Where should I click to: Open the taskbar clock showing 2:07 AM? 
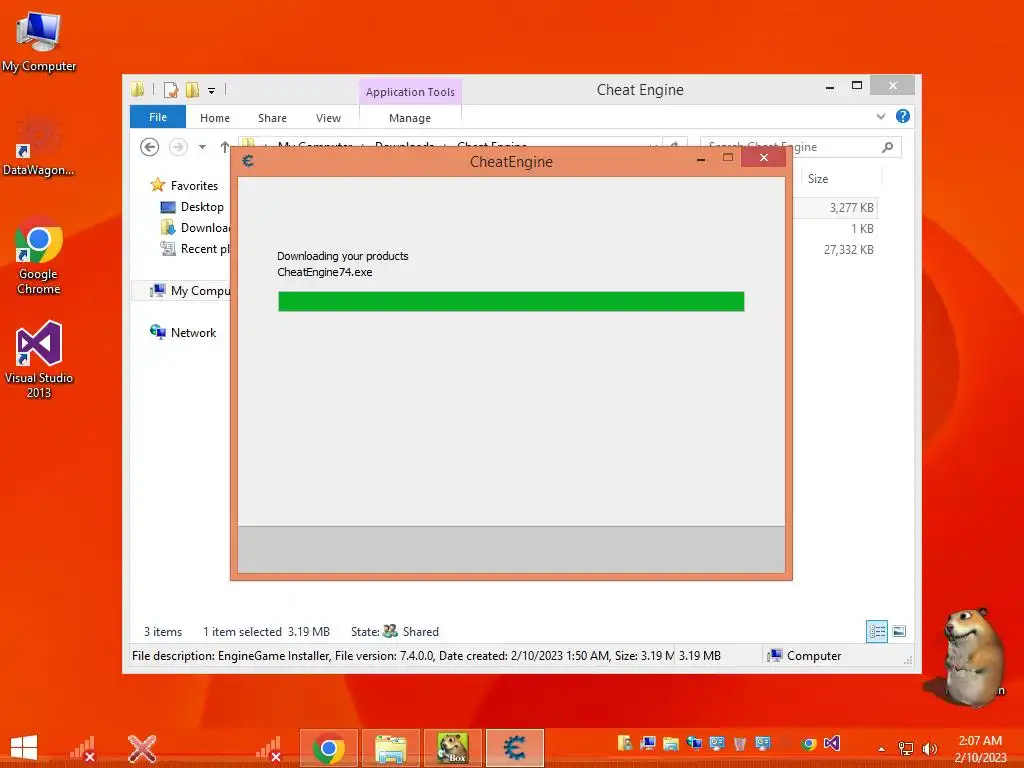tap(980, 749)
